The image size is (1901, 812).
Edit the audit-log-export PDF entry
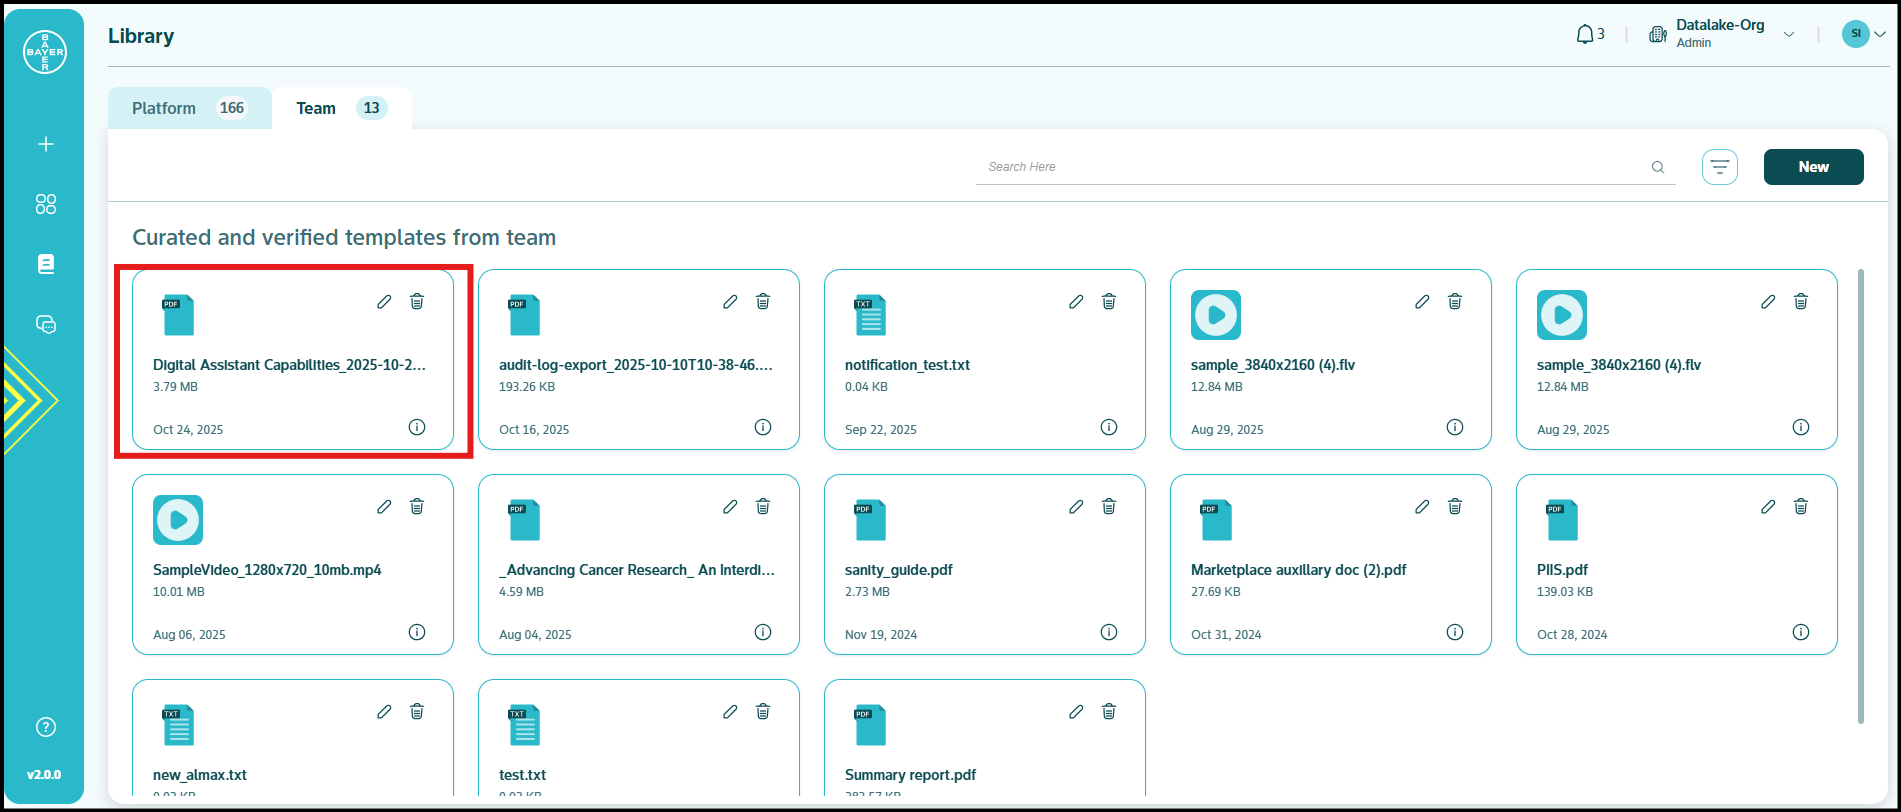coord(730,301)
